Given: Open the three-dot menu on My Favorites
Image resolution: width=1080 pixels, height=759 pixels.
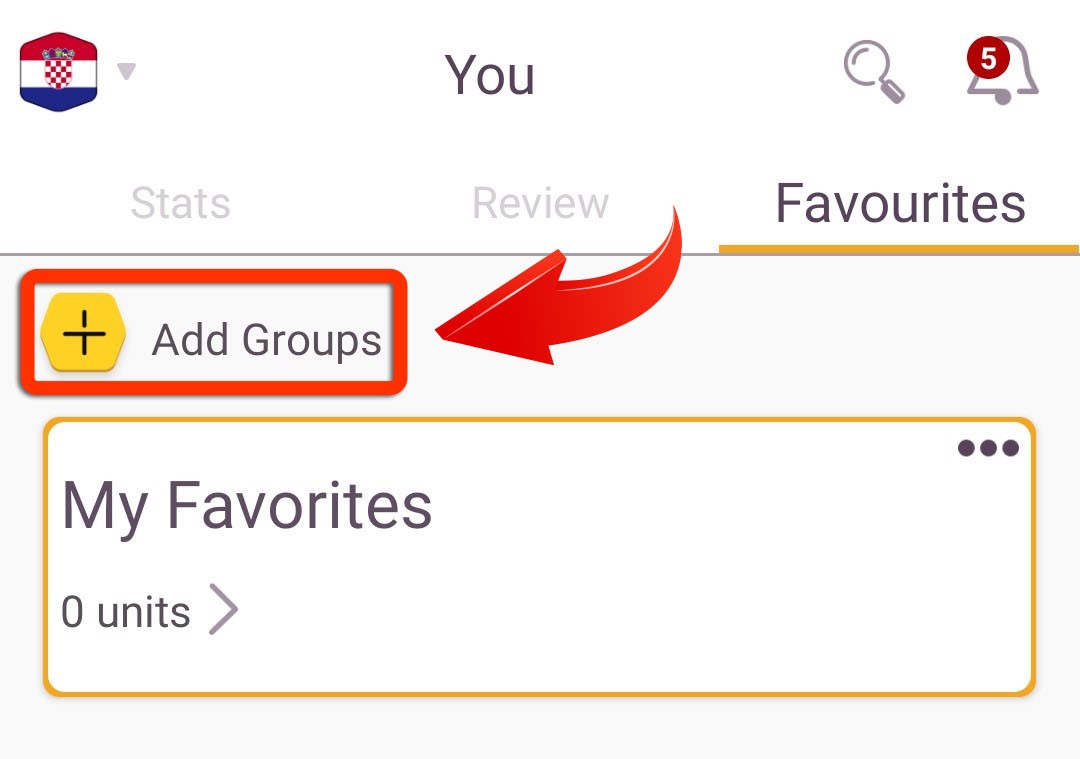Looking at the screenshot, I should pyautogui.click(x=988, y=448).
